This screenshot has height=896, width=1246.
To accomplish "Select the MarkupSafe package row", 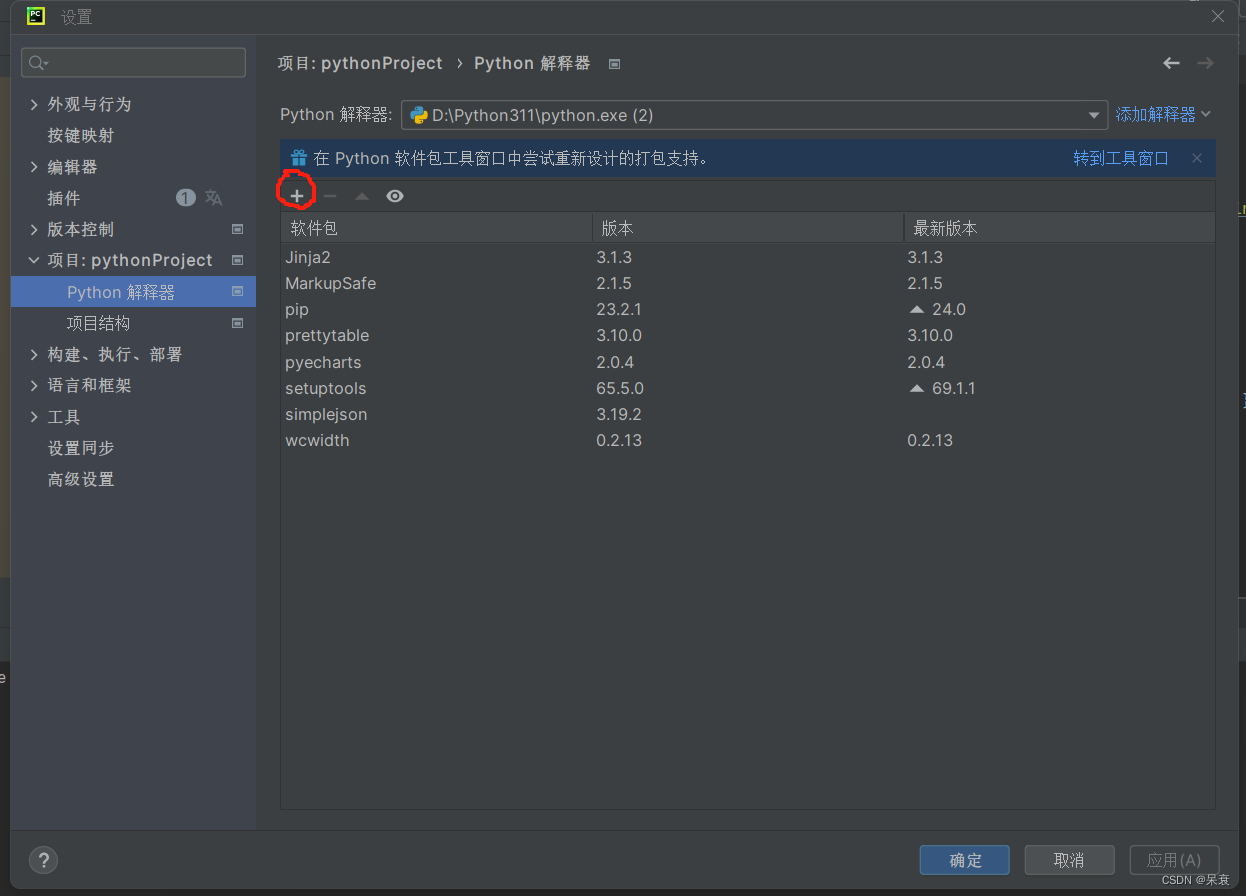I will tap(748, 283).
